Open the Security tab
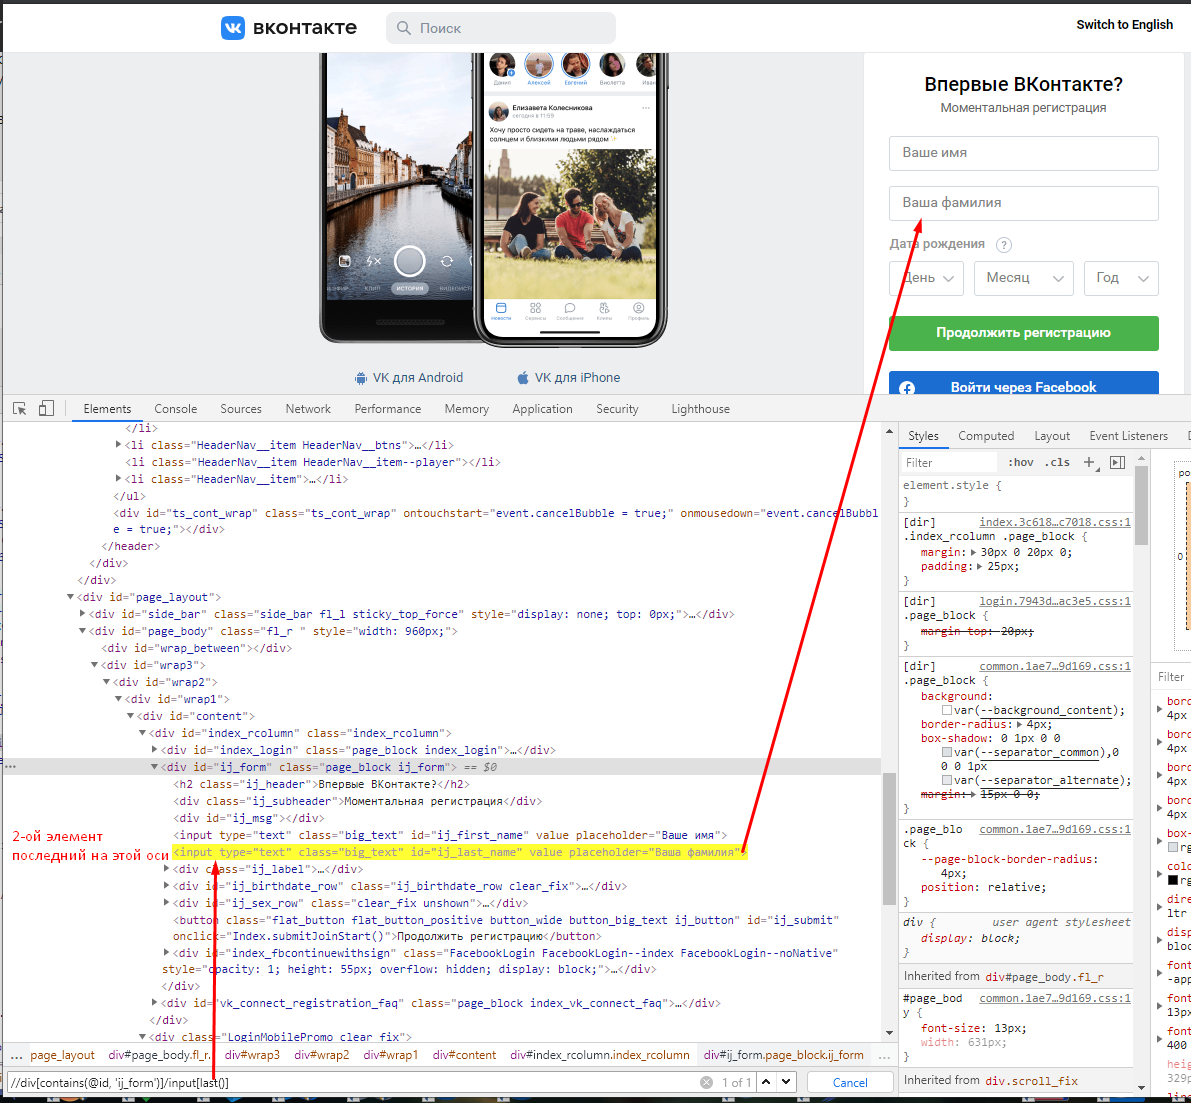Viewport: 1191px width, 1103px height. [617, 409]
